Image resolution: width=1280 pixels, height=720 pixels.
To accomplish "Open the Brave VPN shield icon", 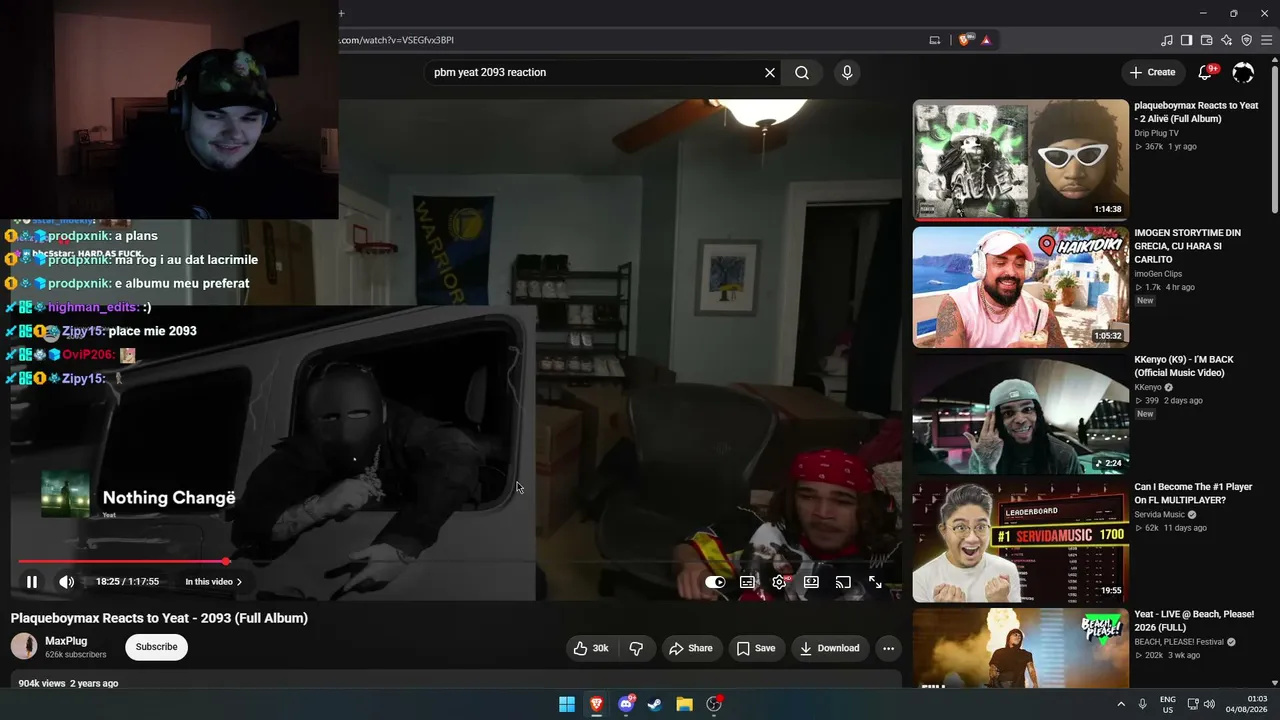I will click(1247, 40).
